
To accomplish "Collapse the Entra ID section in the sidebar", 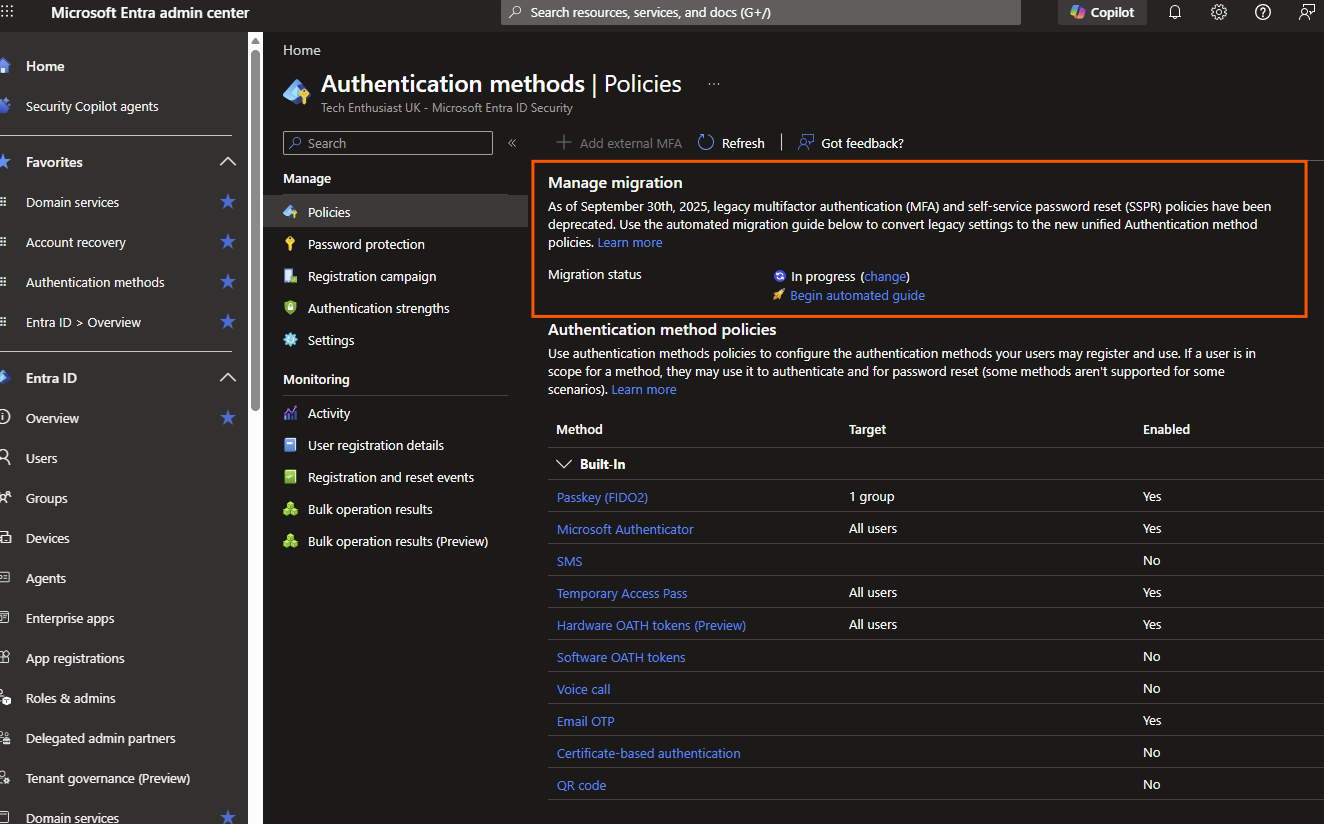I will point(228,378).
